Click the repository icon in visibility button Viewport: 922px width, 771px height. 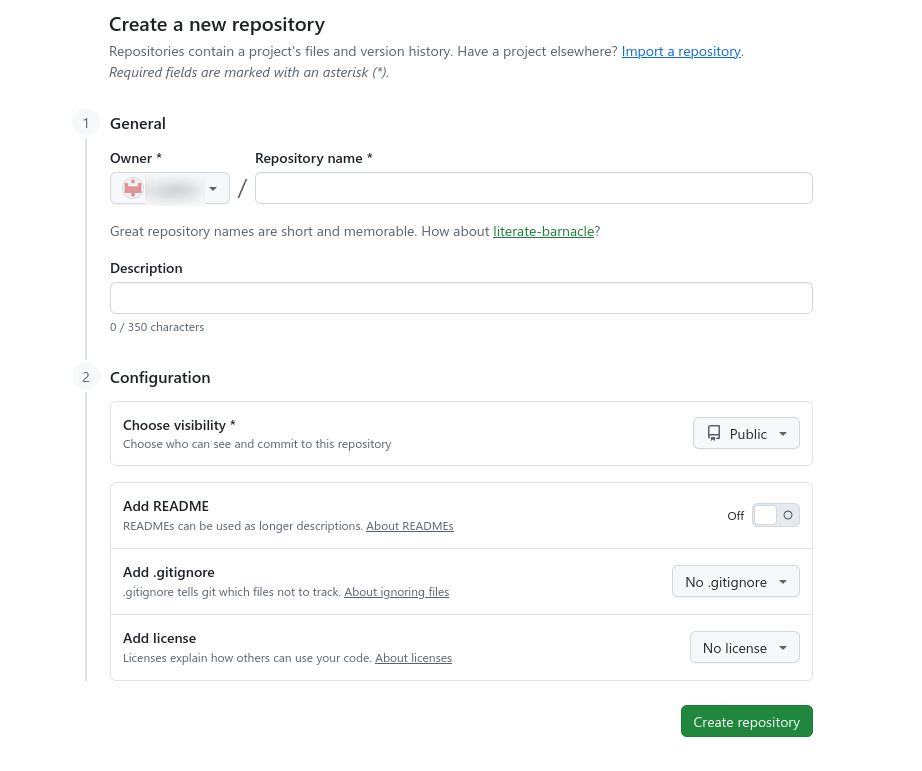click(714, 434)
